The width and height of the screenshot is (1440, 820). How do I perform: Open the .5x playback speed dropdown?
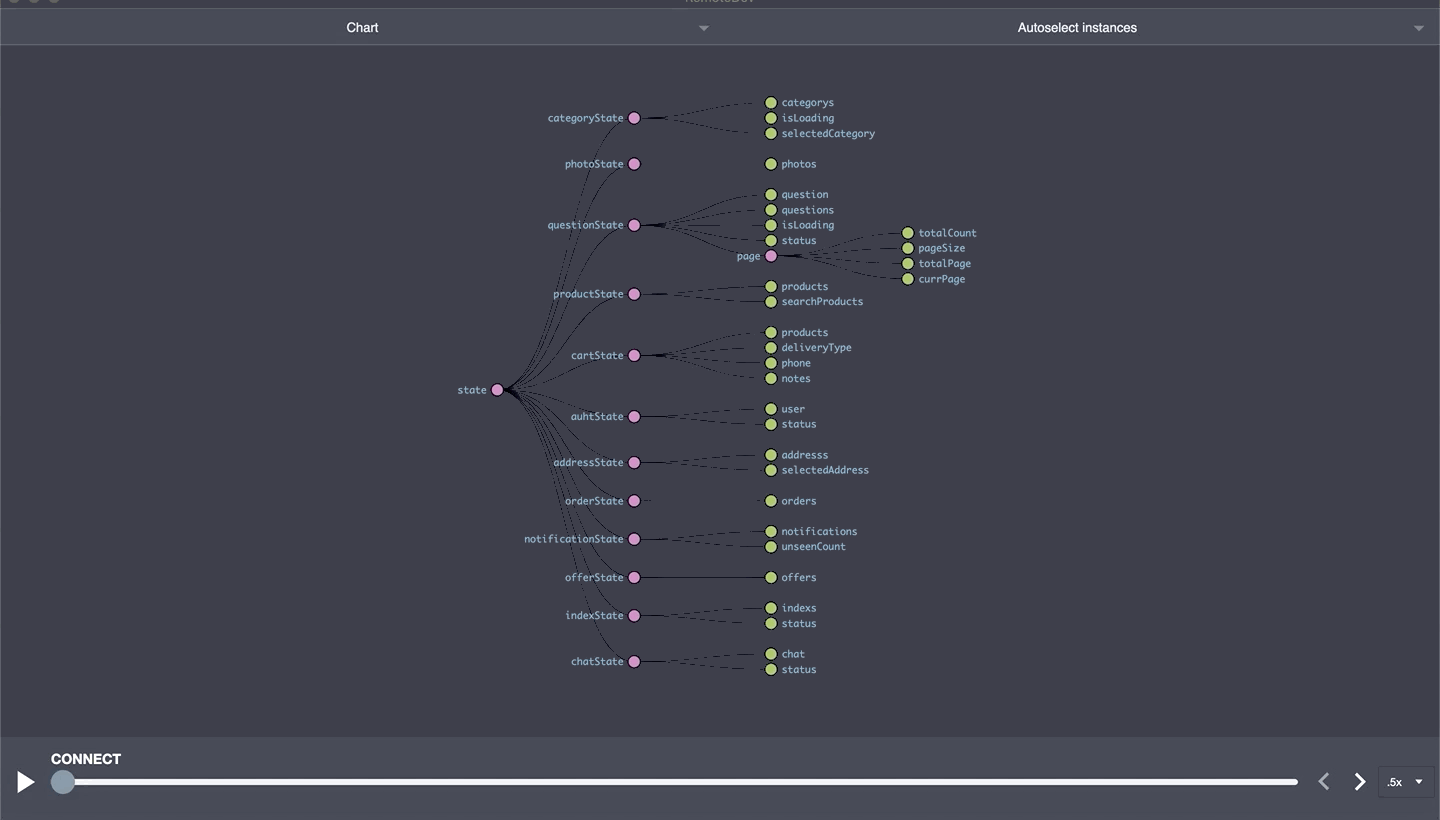point(1405,782)
